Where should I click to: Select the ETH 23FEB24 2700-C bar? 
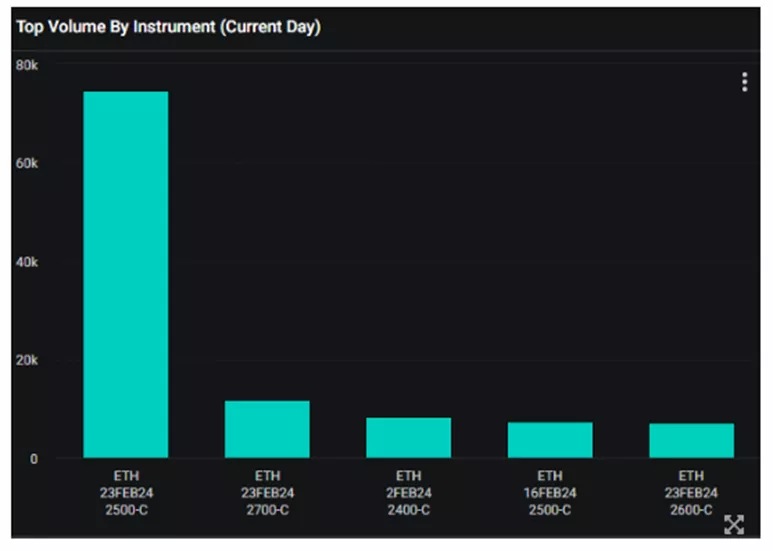click(267, 430)
